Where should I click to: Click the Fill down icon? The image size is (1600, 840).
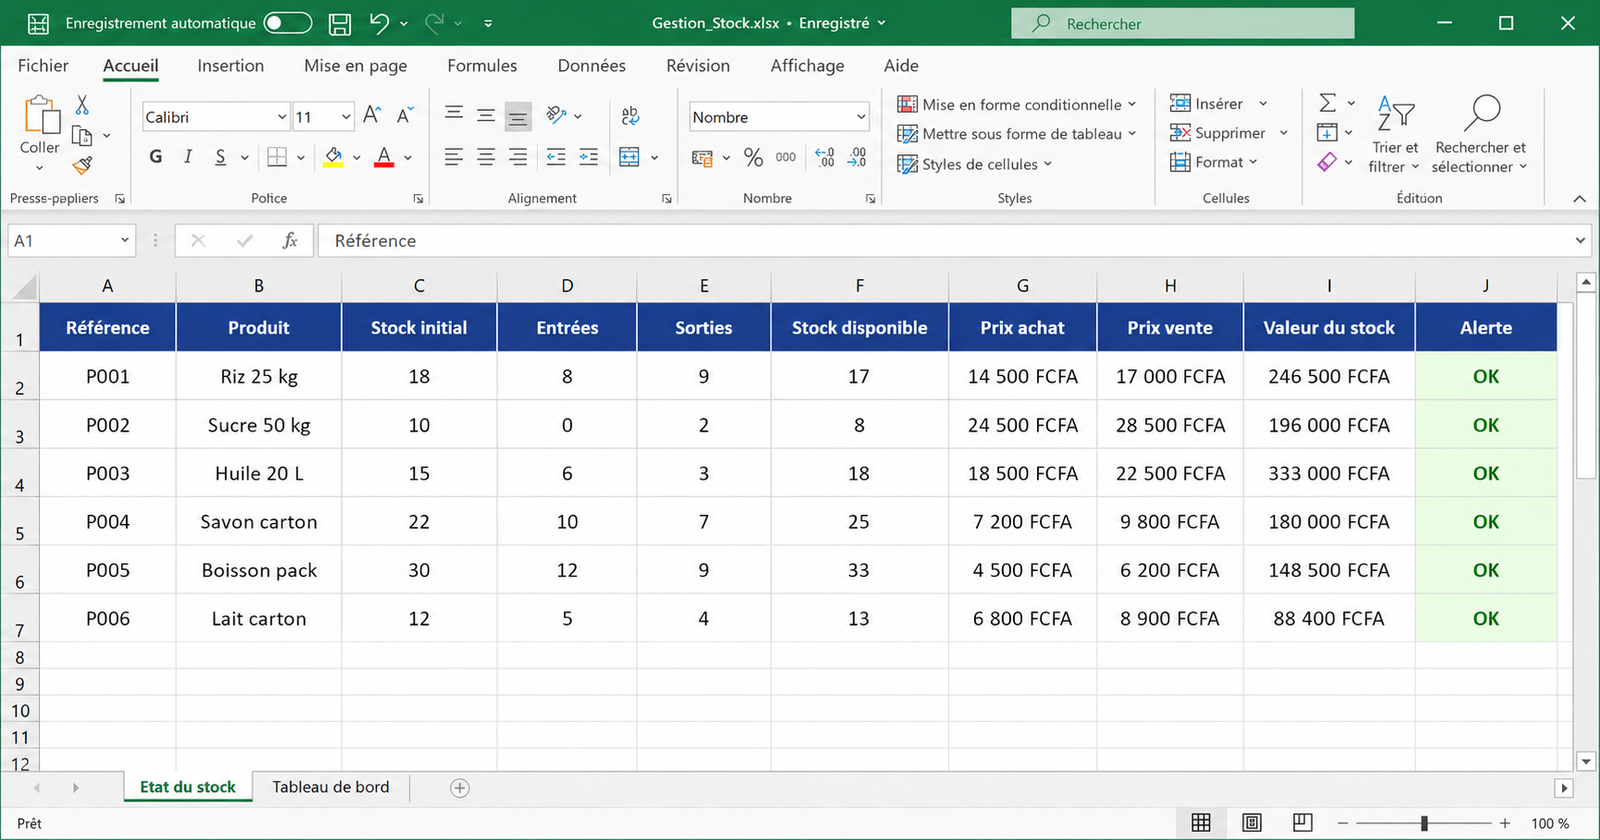[1327, 132]
